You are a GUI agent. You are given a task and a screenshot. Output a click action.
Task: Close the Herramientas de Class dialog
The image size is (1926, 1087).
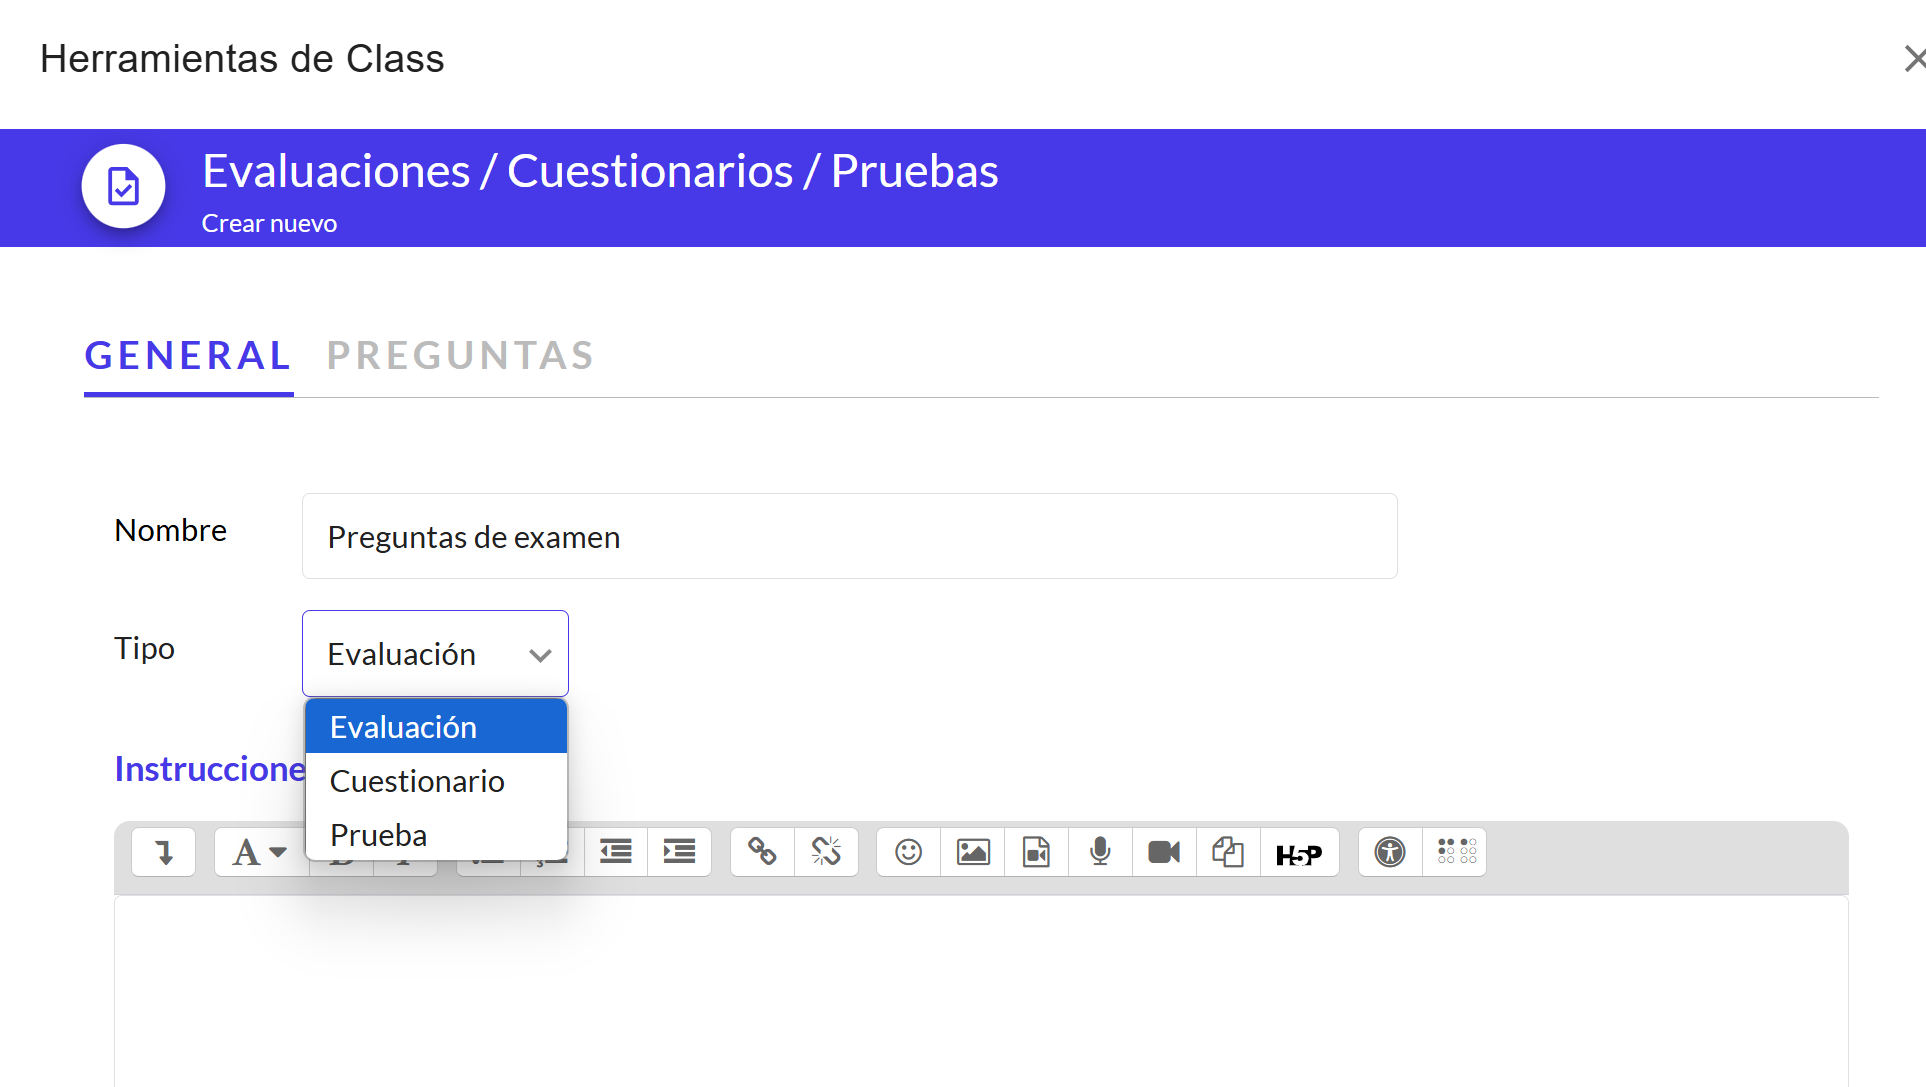tap(1913, 59)
